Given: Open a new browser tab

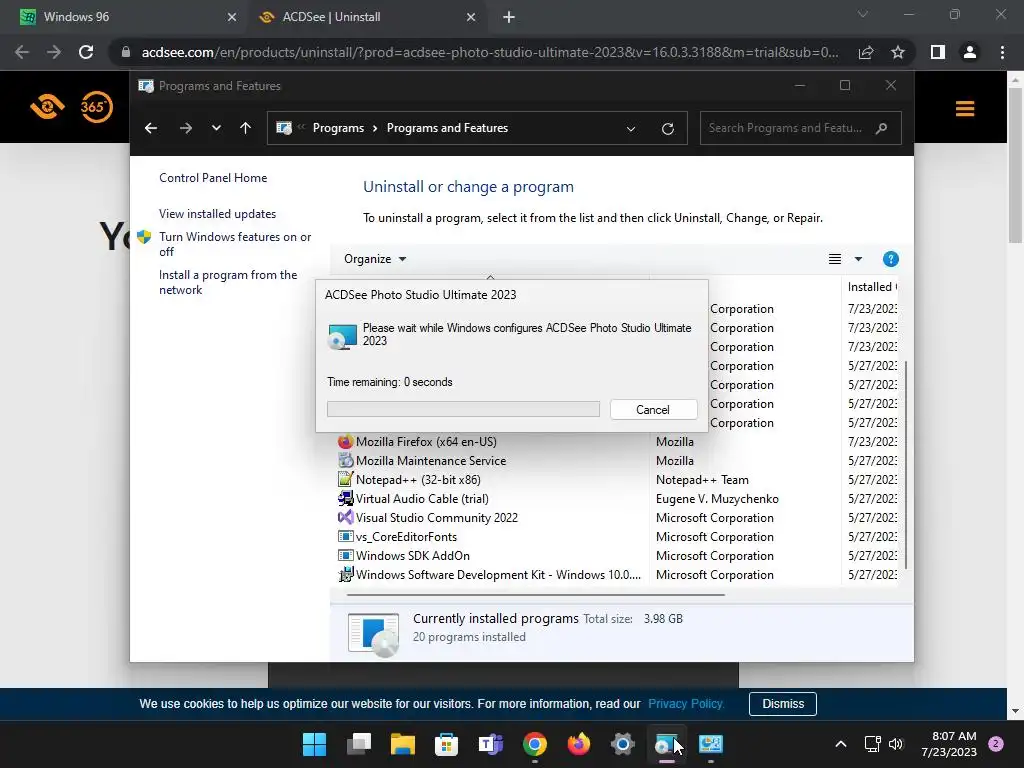Looking at the screenshot, I should coord(509,18).
